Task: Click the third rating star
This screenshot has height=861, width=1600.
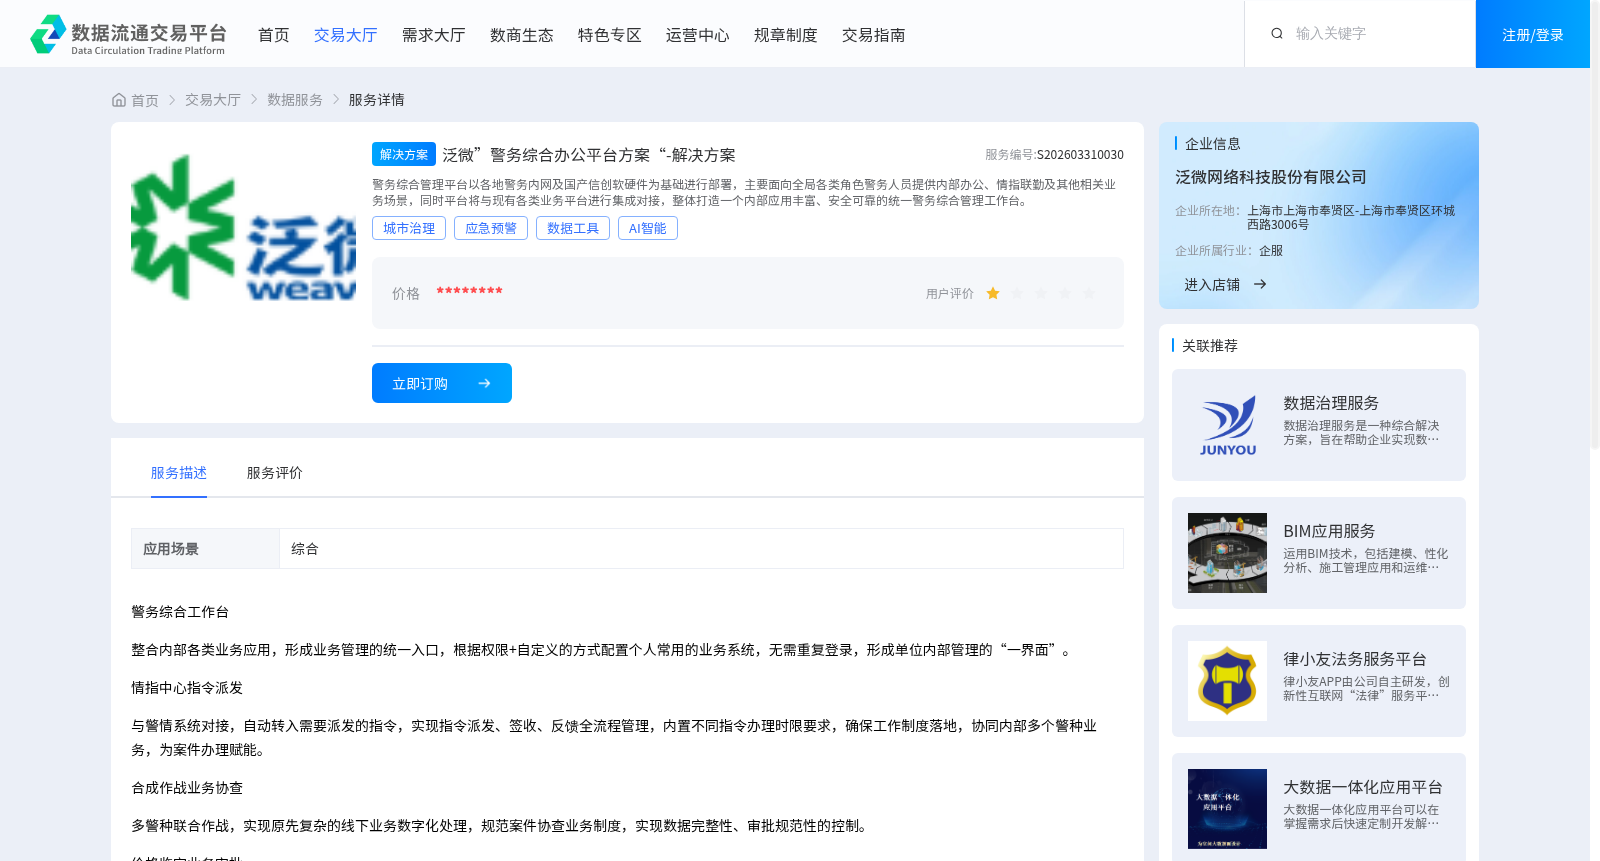Action: pos(1041,293)
